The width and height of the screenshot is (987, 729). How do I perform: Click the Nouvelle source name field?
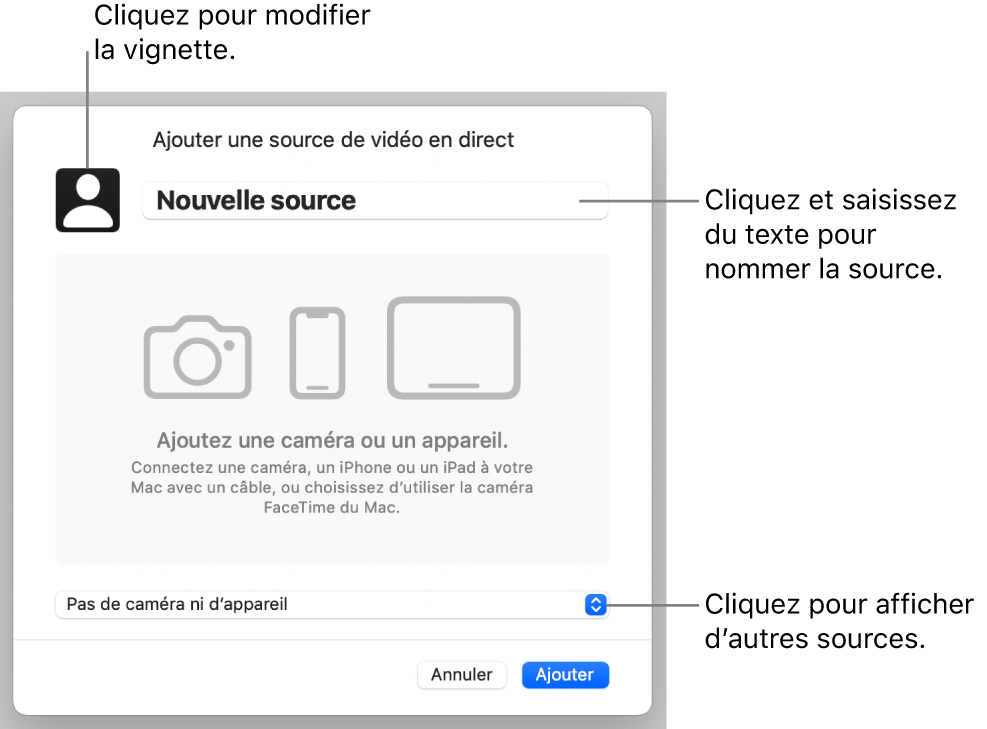point(375,201)
